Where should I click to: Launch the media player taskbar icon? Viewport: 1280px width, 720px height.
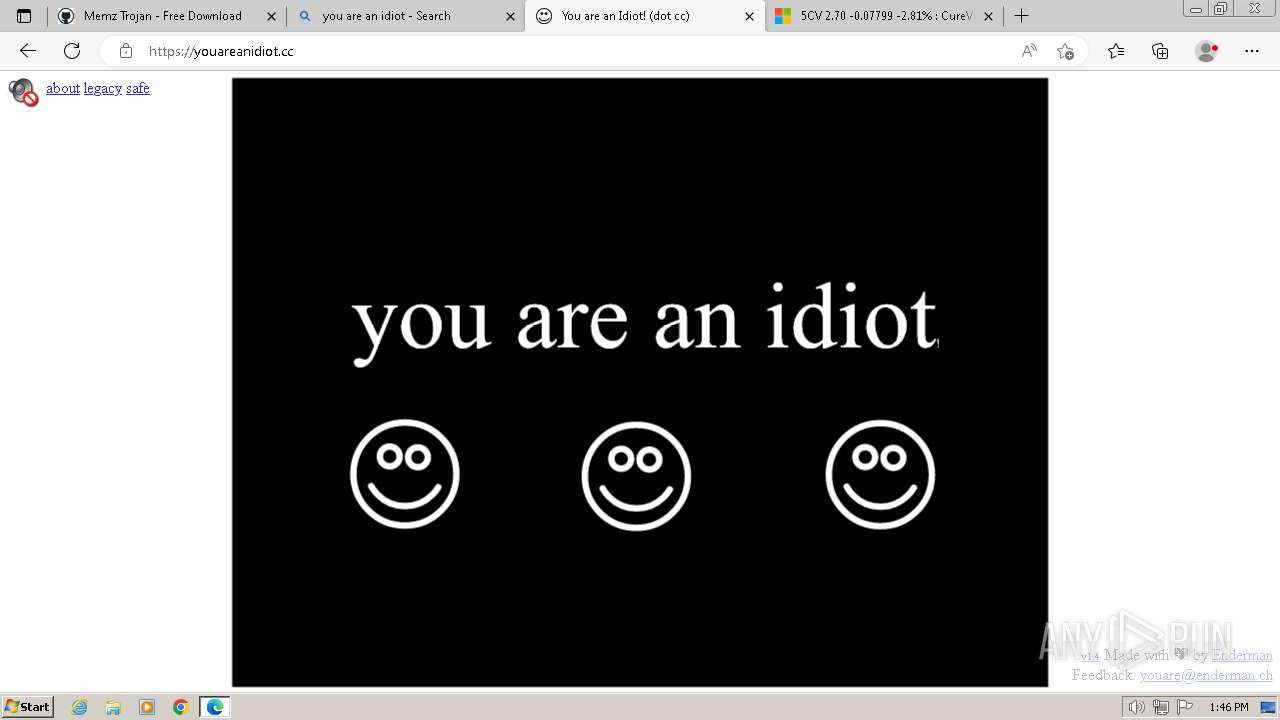pos(147,707)
